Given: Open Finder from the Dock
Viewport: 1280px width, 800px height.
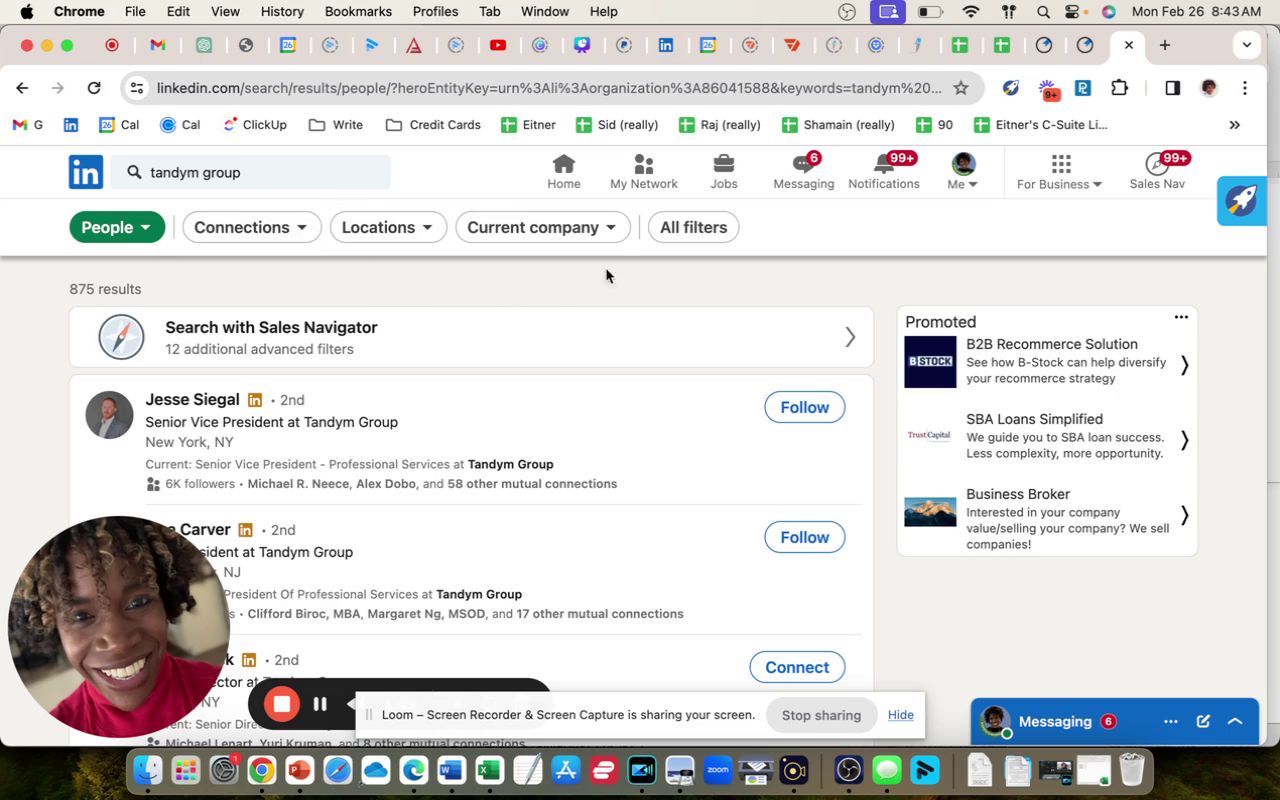Looking at the screenshot, I should [x=148, y=770].
